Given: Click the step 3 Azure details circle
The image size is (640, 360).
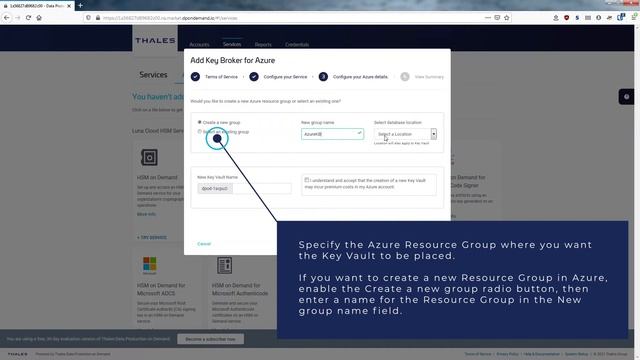Looking at the screenshot, I should pos(323,76).
